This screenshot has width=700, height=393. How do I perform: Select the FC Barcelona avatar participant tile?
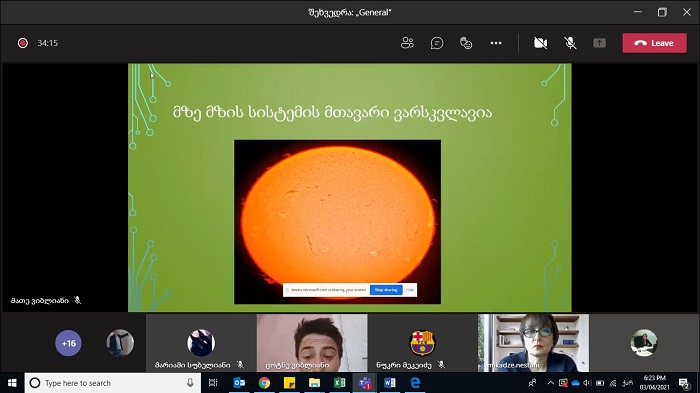click(x=422, y=343)
